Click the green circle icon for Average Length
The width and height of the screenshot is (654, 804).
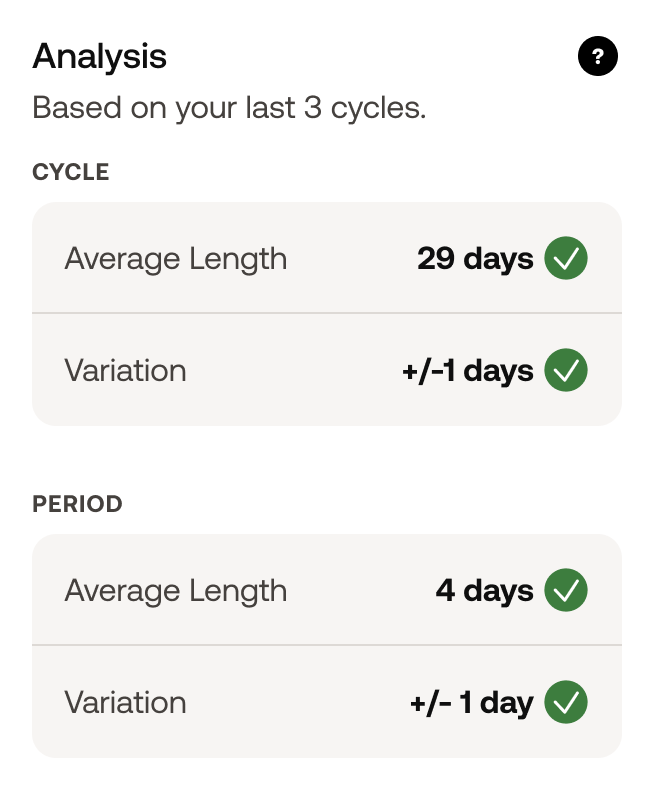(x=564, y=258)
